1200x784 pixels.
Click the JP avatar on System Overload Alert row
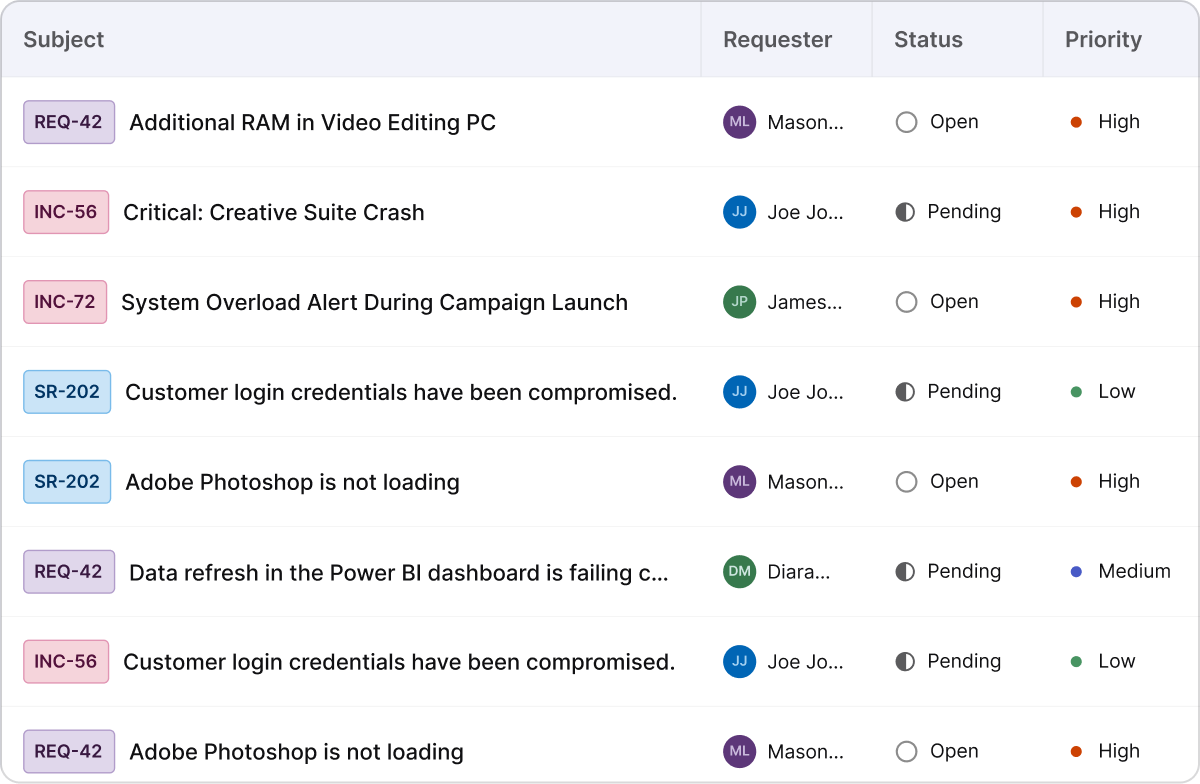pyautogui.click(x=739, y=302)
